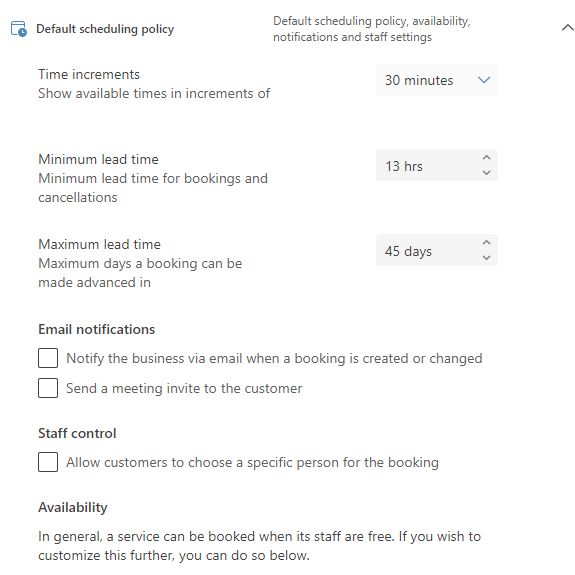
Task: Click the policy, availability, notifications description text
Action: pyautogui.click(x=371, y=29)
